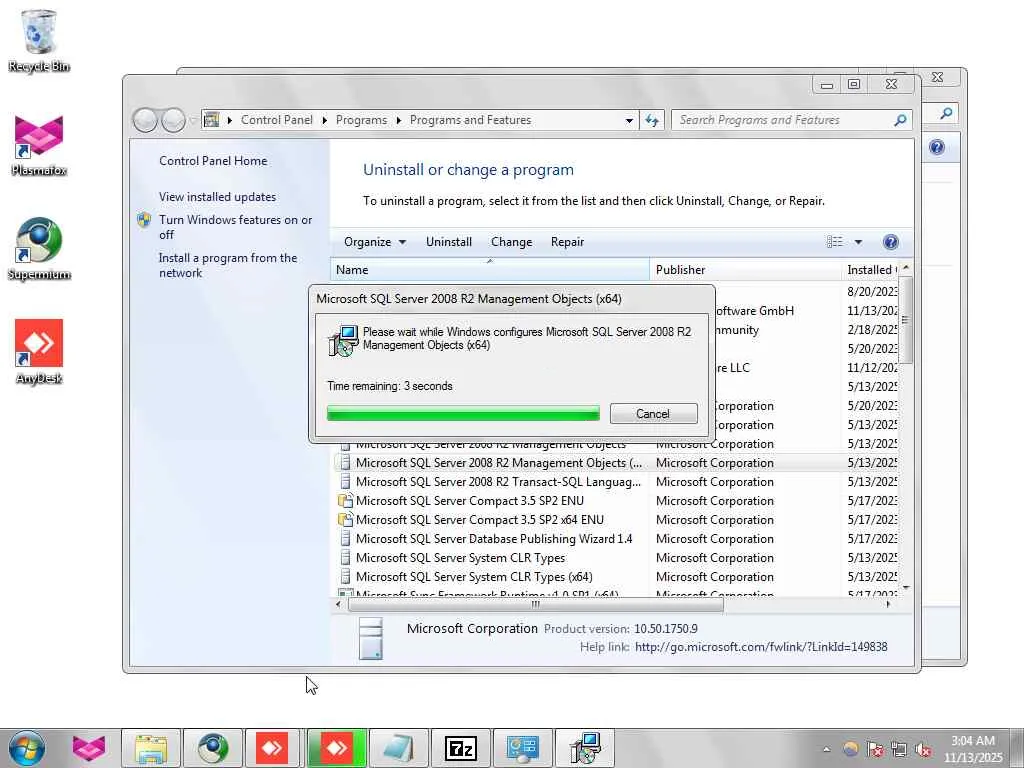Screen dimensions: 1024x768
Task: Click the Forward navigation button
Action: [x=173, y=120]
